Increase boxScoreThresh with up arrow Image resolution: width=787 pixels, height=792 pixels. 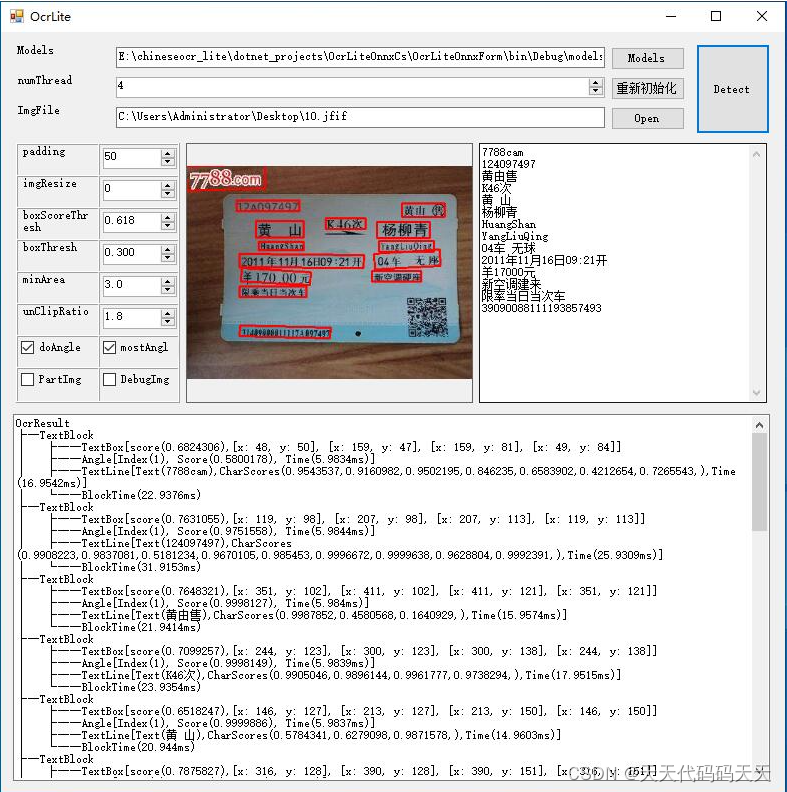pos(168,217)
